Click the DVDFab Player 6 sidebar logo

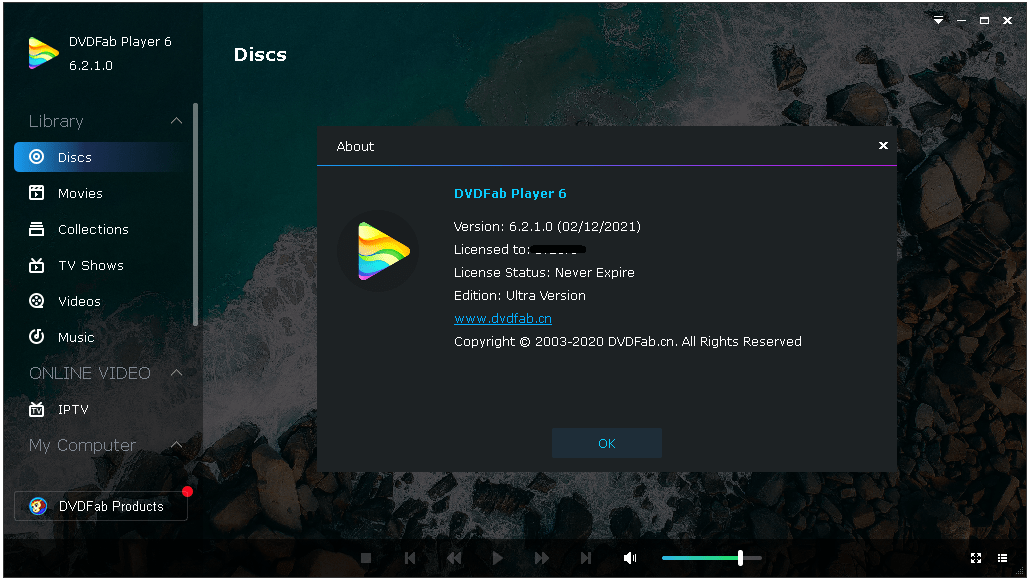[x=43, y=53]
